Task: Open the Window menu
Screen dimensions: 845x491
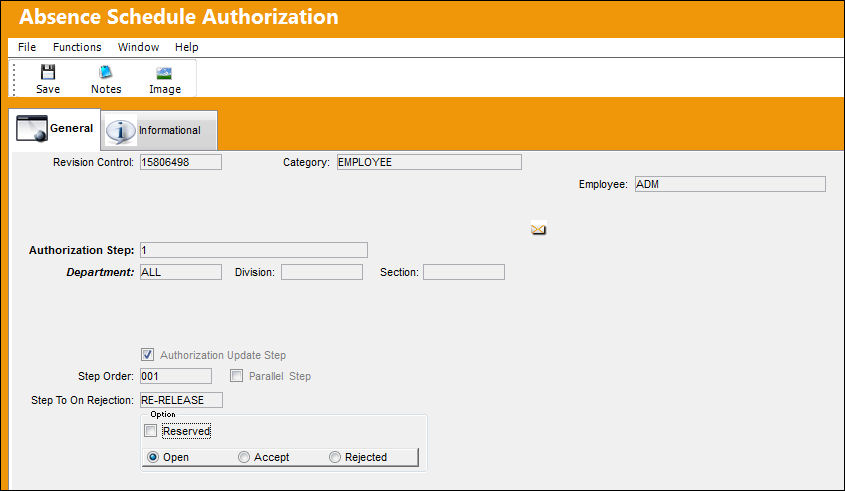Action: [138, 47]
